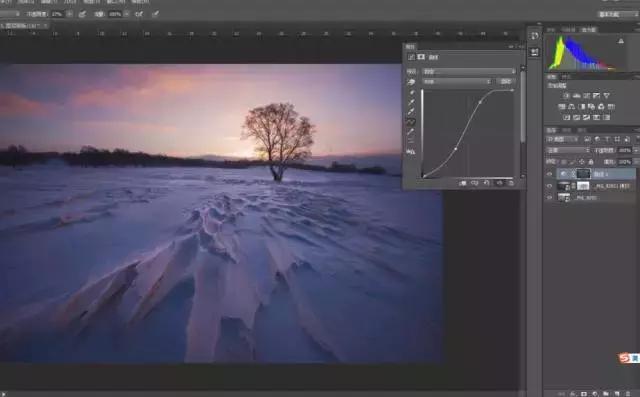
Task: Add a Brightness/Contrast adjustment
Action: coord(566,95)
